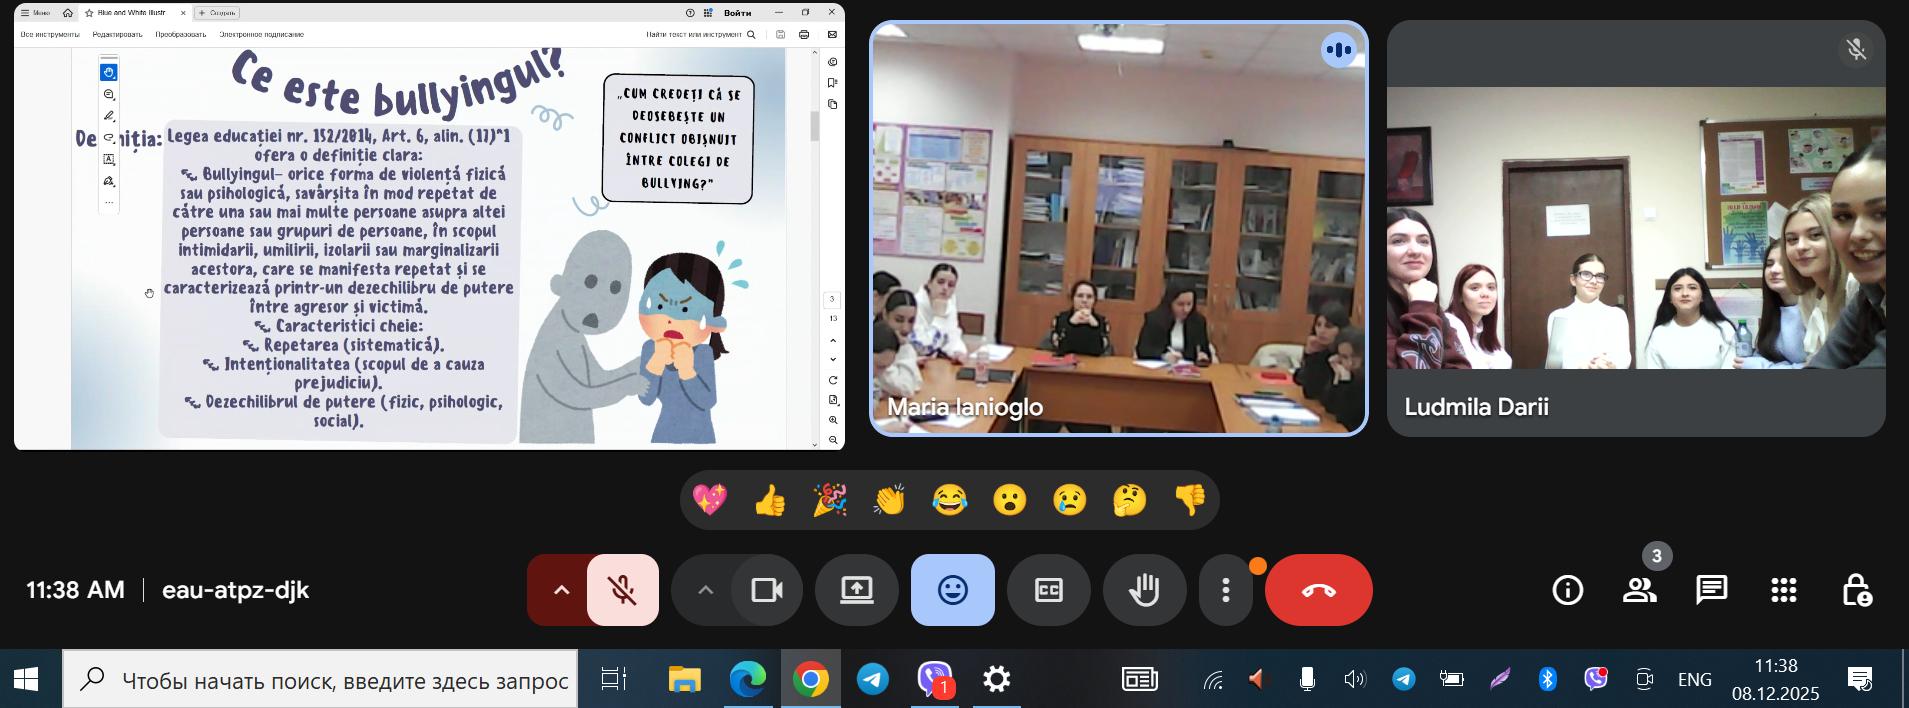Screen dimensions: 1909x708
Task: Open meeting details info icon
Action: (1567, 590)
